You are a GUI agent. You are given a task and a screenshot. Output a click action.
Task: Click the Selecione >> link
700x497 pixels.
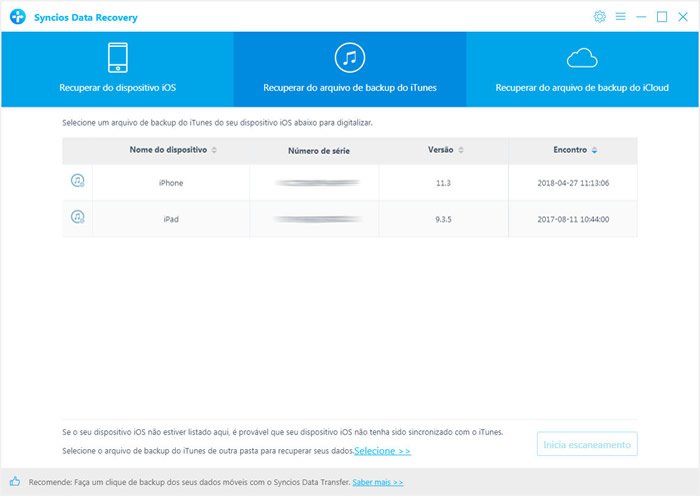tap(382, 451)
